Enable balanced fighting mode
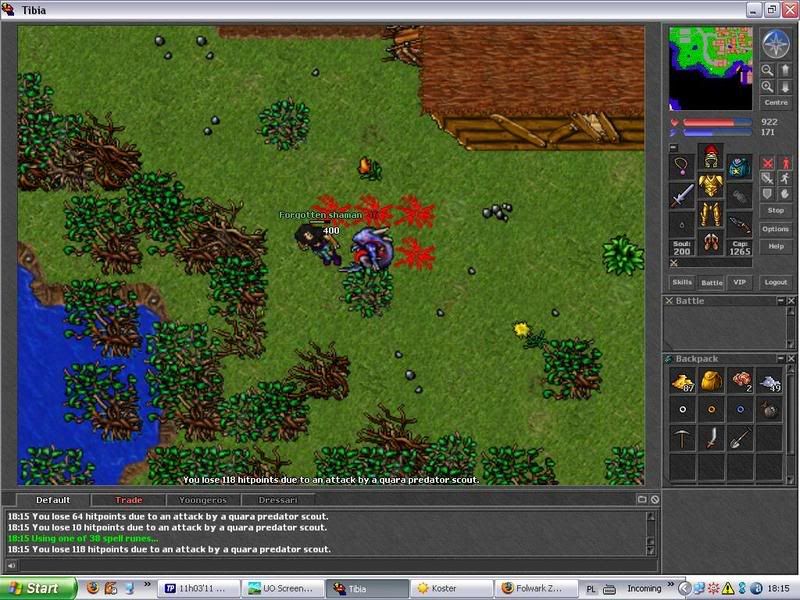This screenshot has height=600, width=800. coord(767,179)
